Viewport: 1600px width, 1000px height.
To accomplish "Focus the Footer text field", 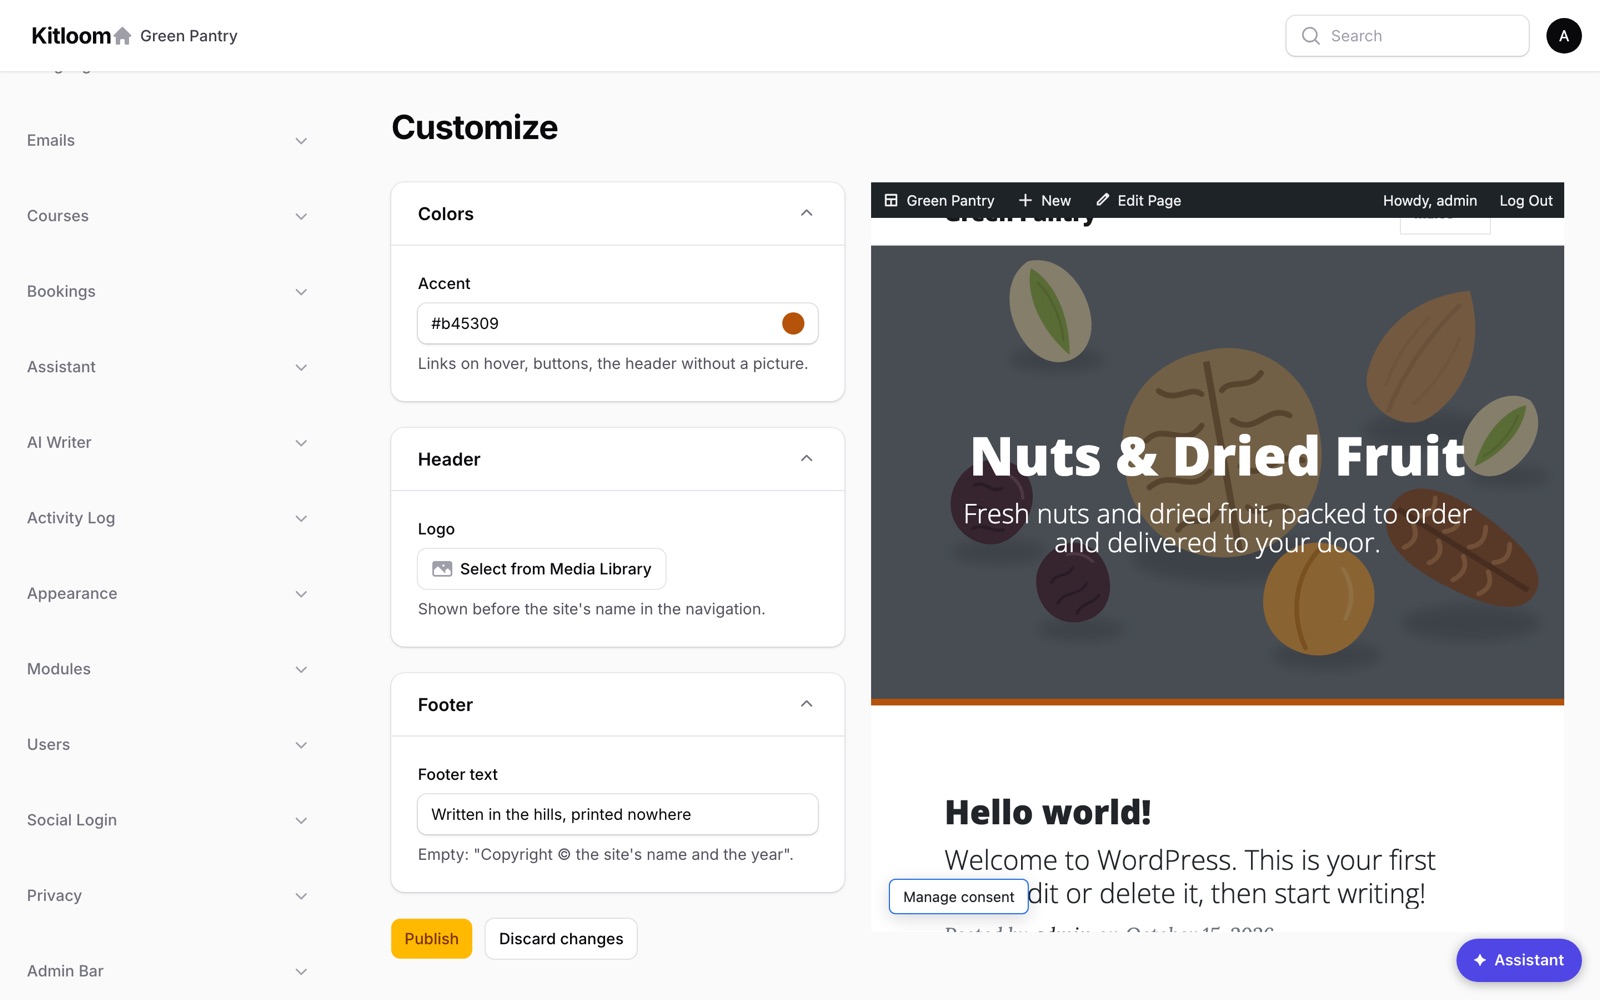I will tap(617, 814).
